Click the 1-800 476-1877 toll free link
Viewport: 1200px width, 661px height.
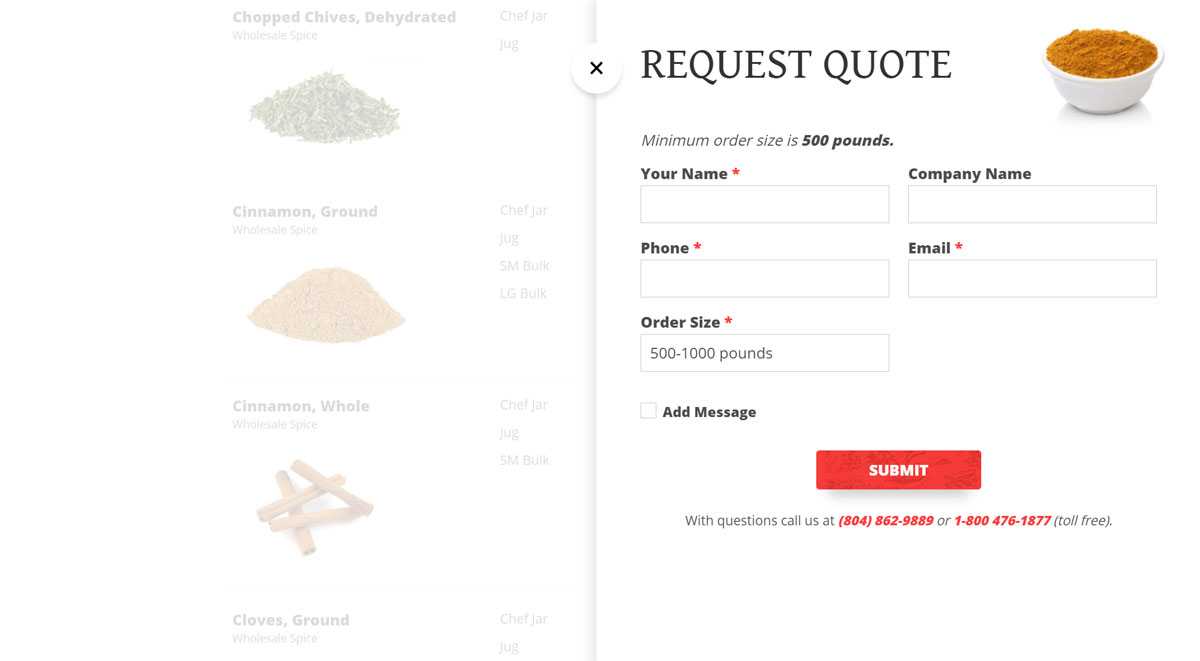coord(1002,520)
